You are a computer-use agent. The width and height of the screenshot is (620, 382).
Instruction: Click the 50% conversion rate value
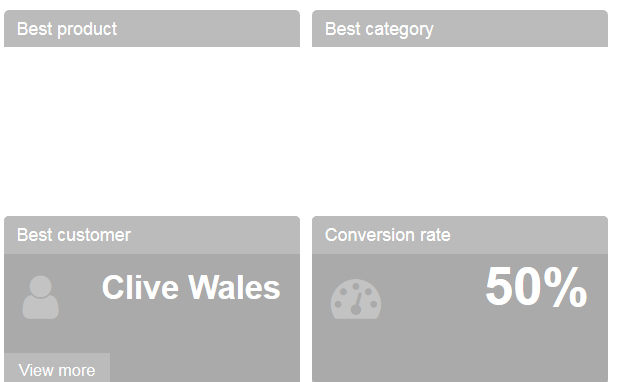(536, 286)
